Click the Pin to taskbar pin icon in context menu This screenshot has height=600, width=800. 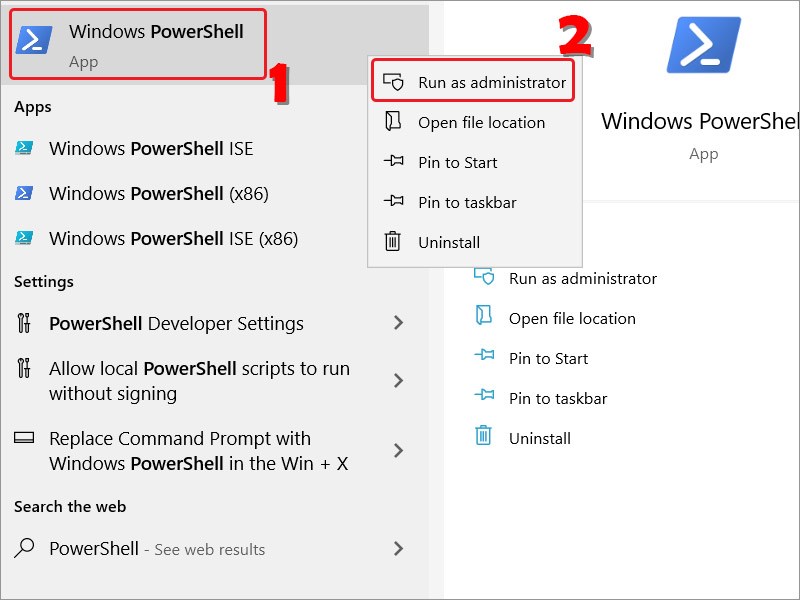[x=393, y=201]
